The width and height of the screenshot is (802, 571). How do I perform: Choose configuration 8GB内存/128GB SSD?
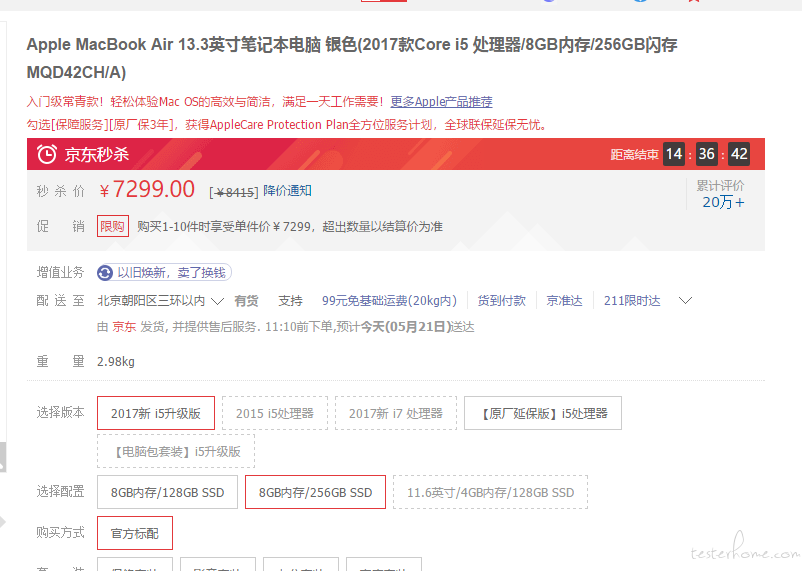click(x=167, y=492)
